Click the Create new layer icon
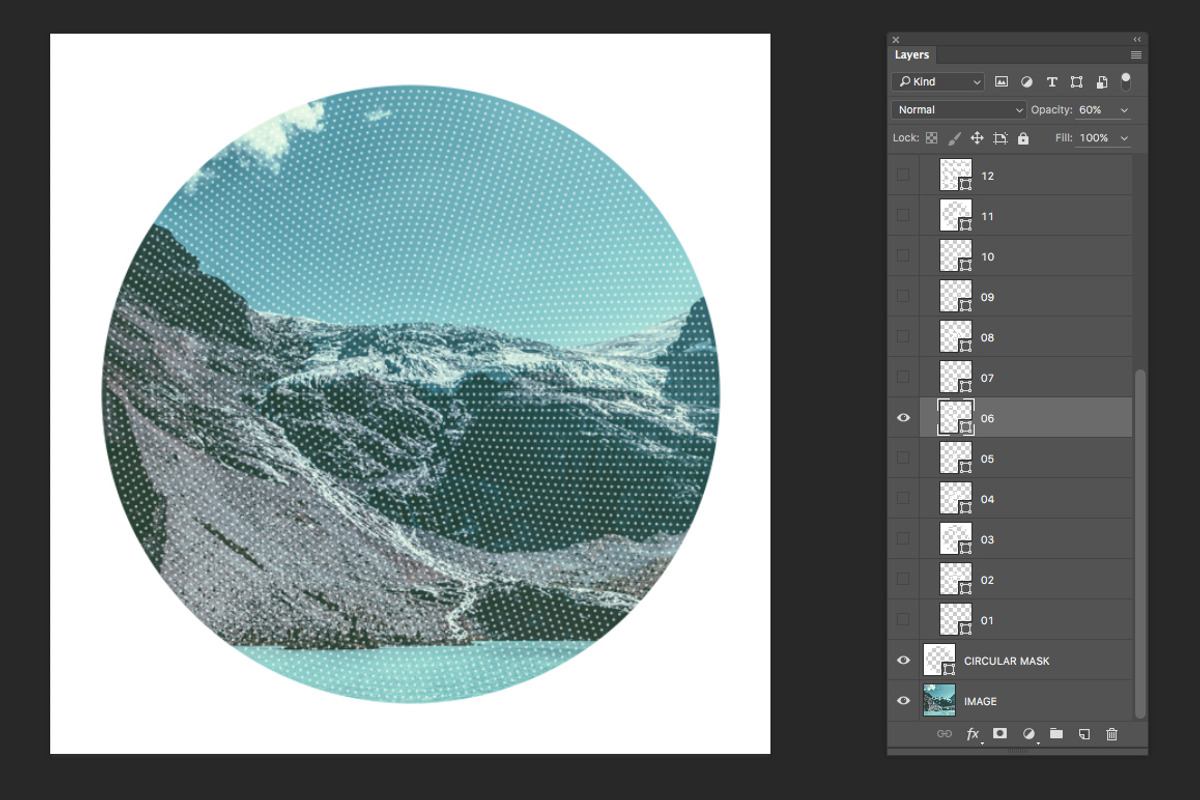 (1084, 733)
